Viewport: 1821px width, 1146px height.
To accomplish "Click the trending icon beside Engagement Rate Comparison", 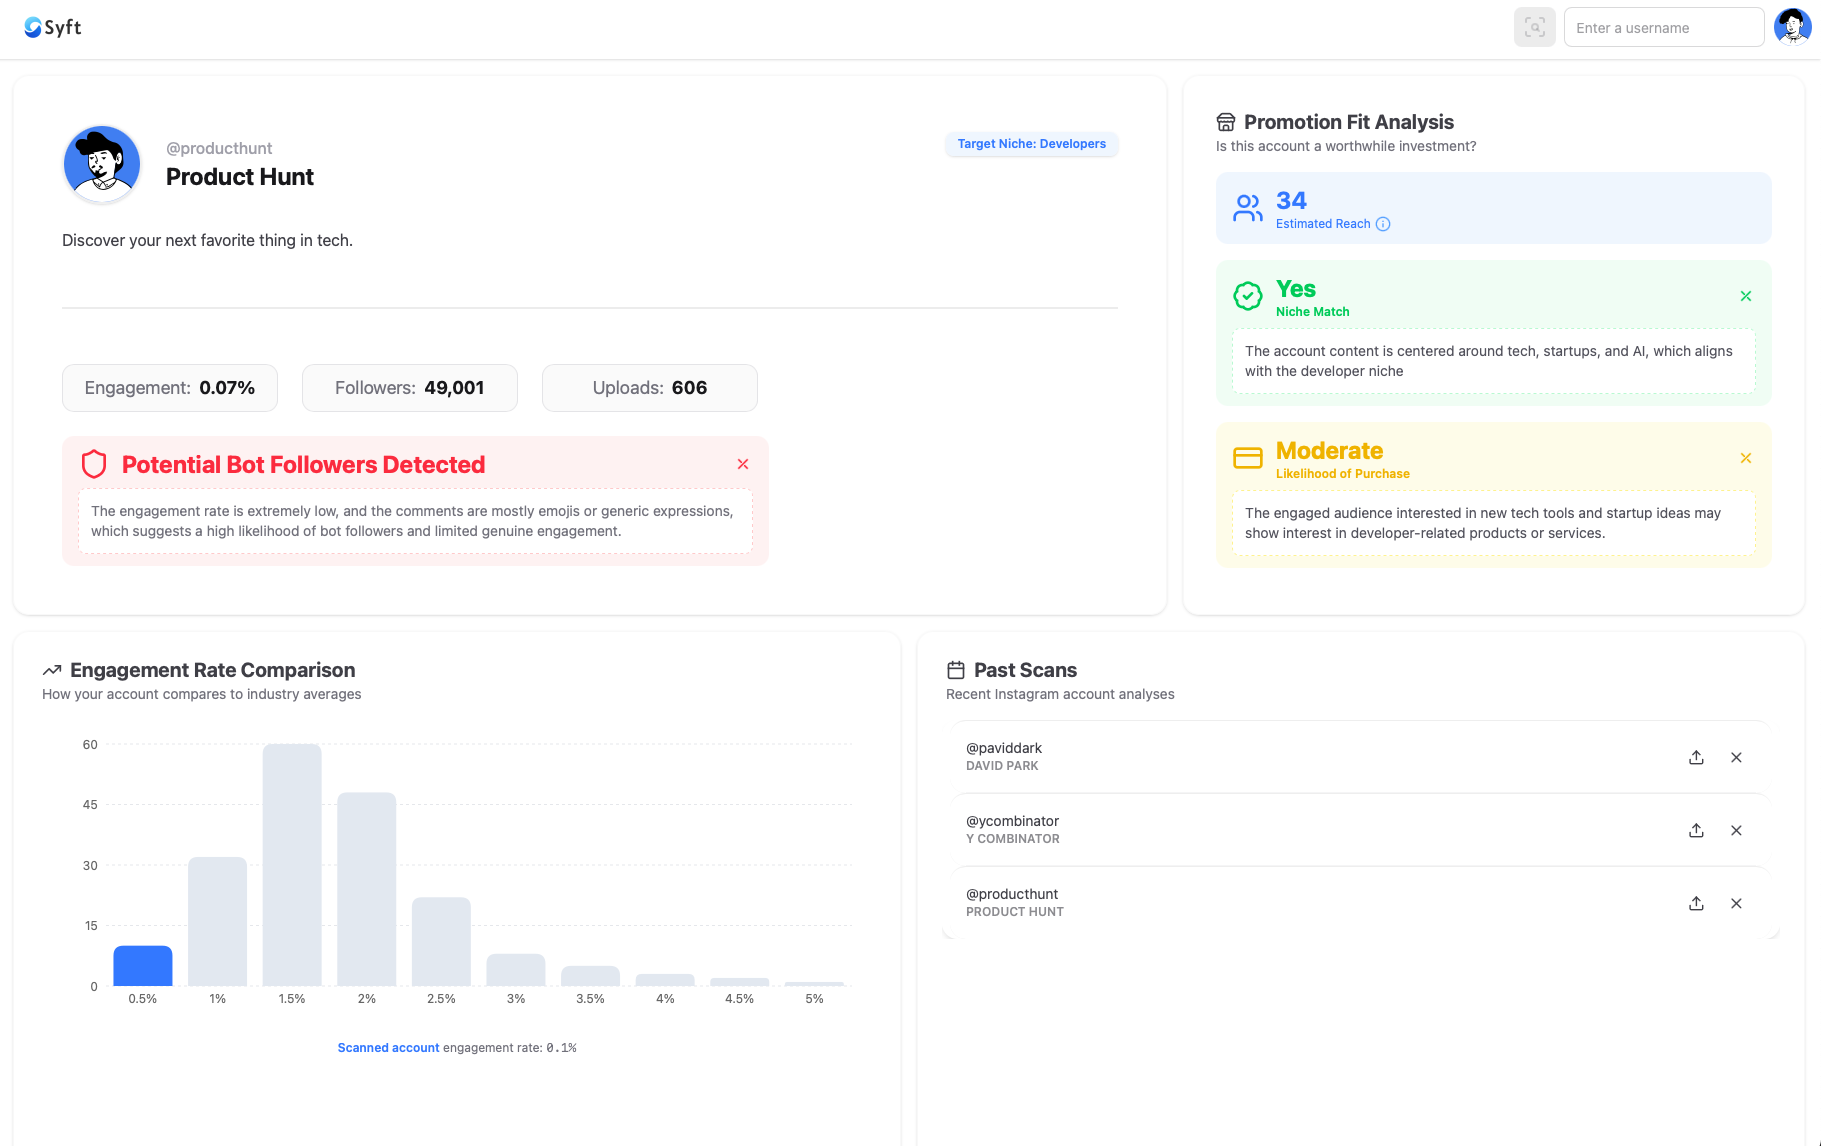I will (52, 670).
